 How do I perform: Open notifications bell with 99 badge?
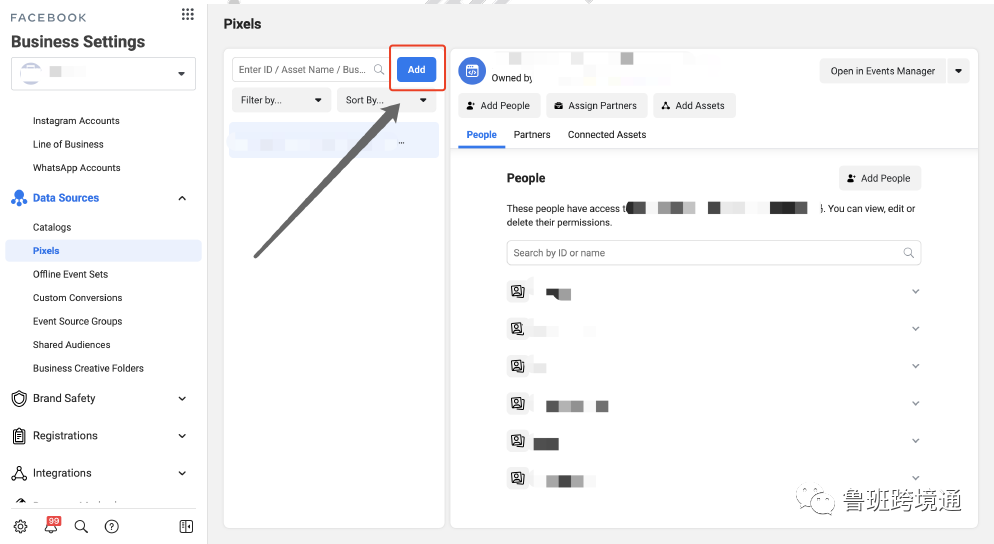click(51, 525)
